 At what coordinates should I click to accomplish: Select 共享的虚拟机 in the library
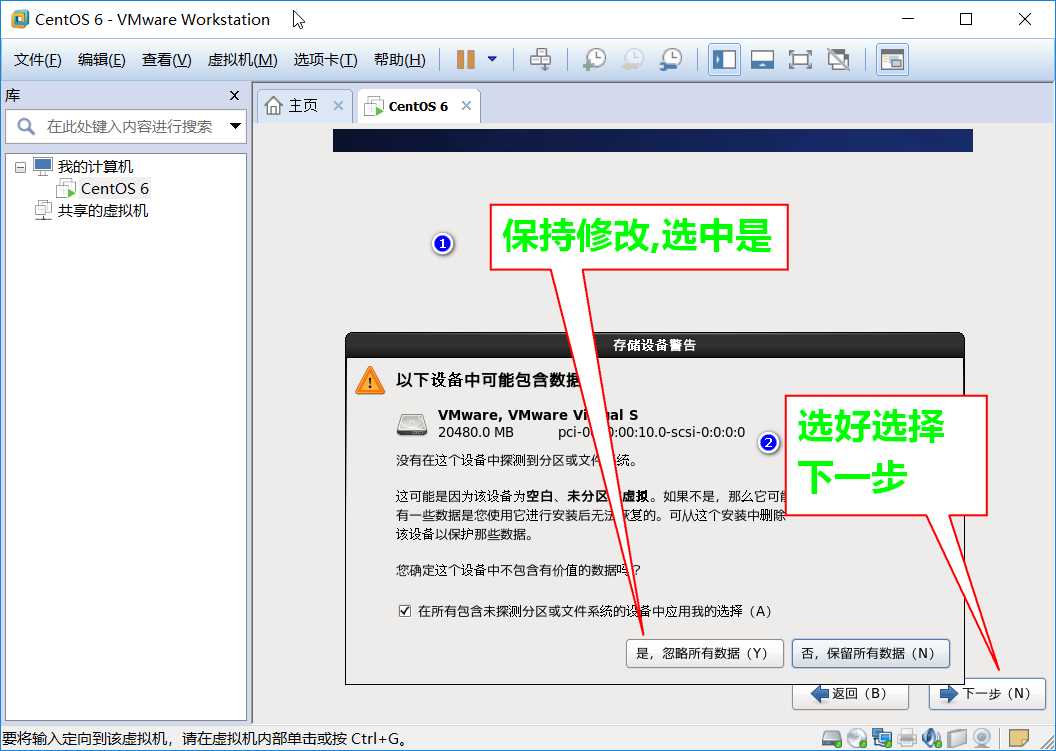click(x=102, y=211)
